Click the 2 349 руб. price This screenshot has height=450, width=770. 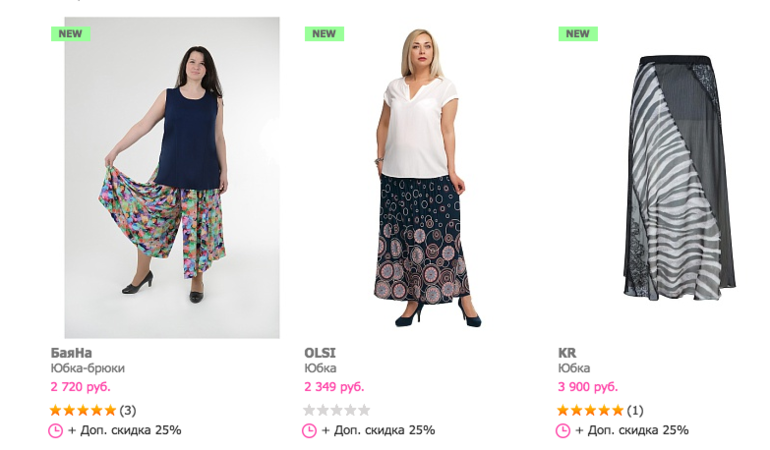(x=334, y=387)
